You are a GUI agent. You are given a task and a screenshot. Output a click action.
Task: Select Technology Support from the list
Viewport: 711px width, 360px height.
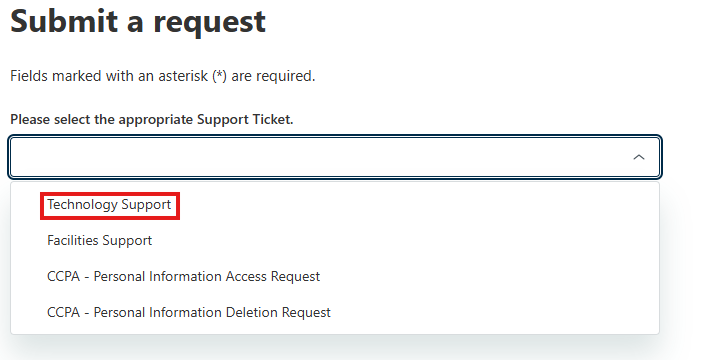pos(335,205)
